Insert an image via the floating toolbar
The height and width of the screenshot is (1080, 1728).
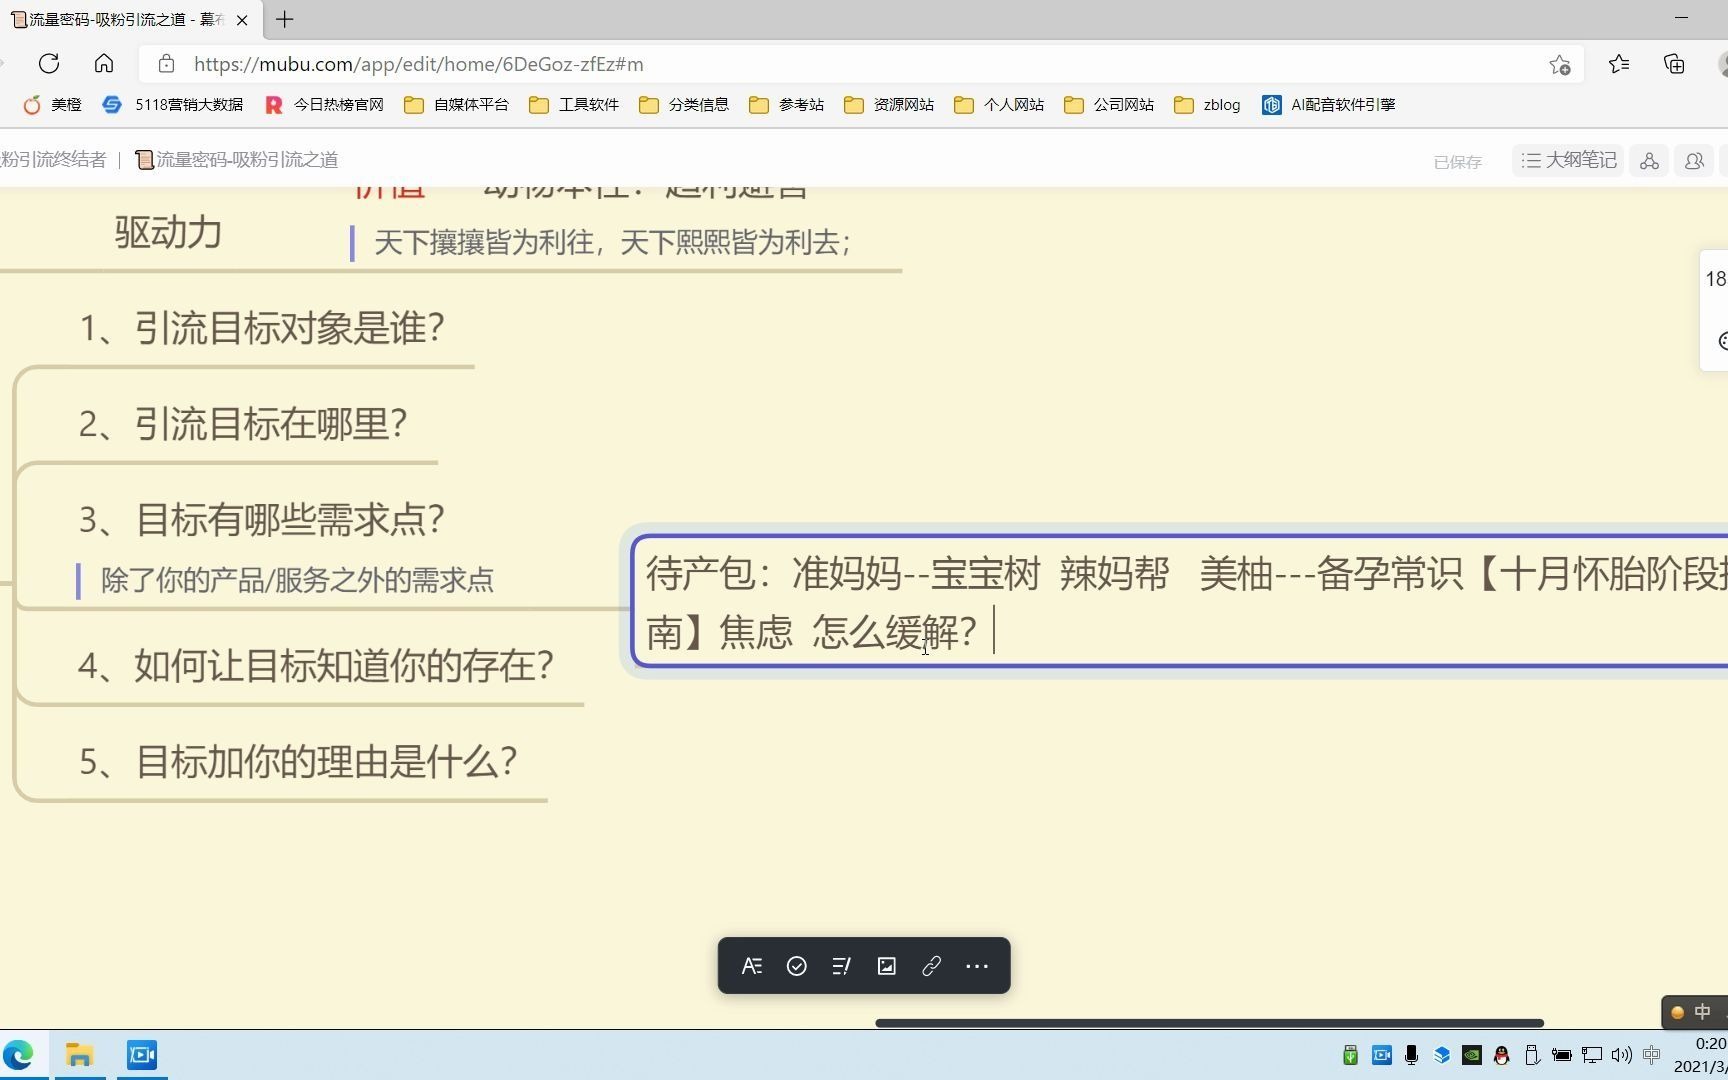[886, 966]
